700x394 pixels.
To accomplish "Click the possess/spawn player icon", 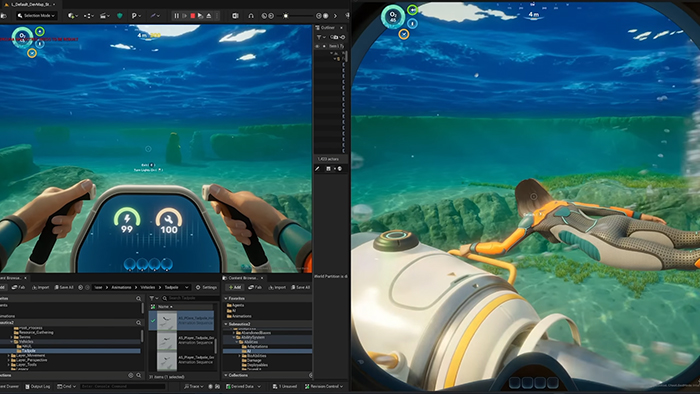I will [200, 16].
